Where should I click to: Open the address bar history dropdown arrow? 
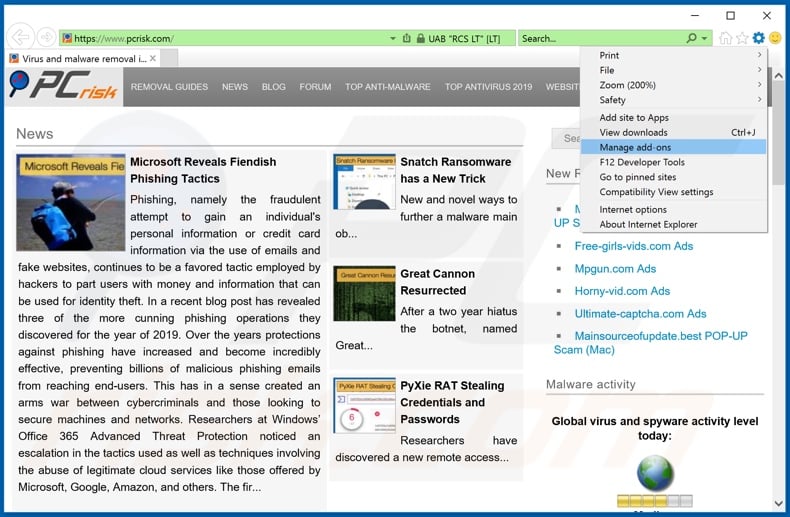392,38
